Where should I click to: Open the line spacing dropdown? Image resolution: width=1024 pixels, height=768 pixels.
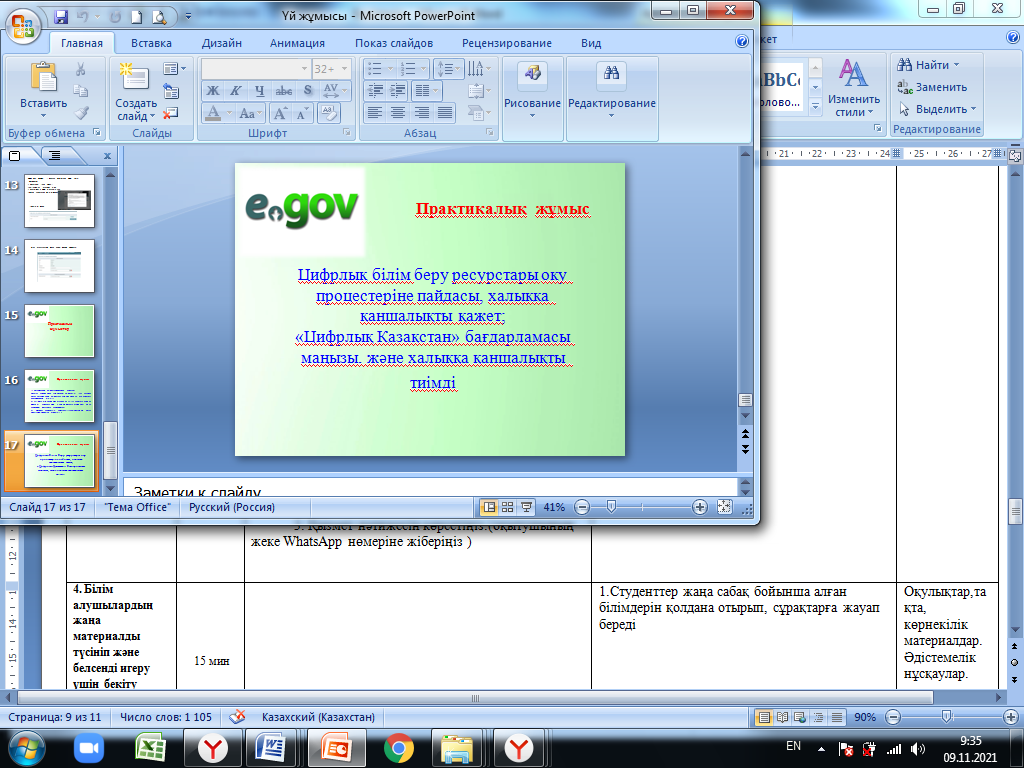click(x=449, y=69)
